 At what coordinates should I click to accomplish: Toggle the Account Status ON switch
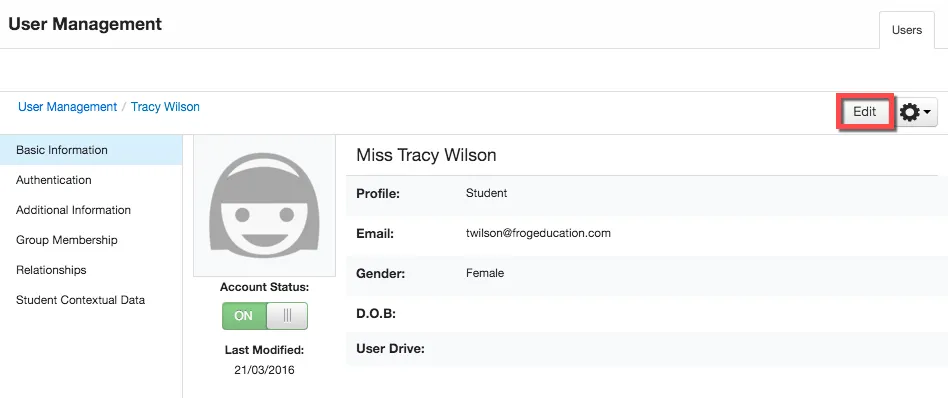(265, 316)
